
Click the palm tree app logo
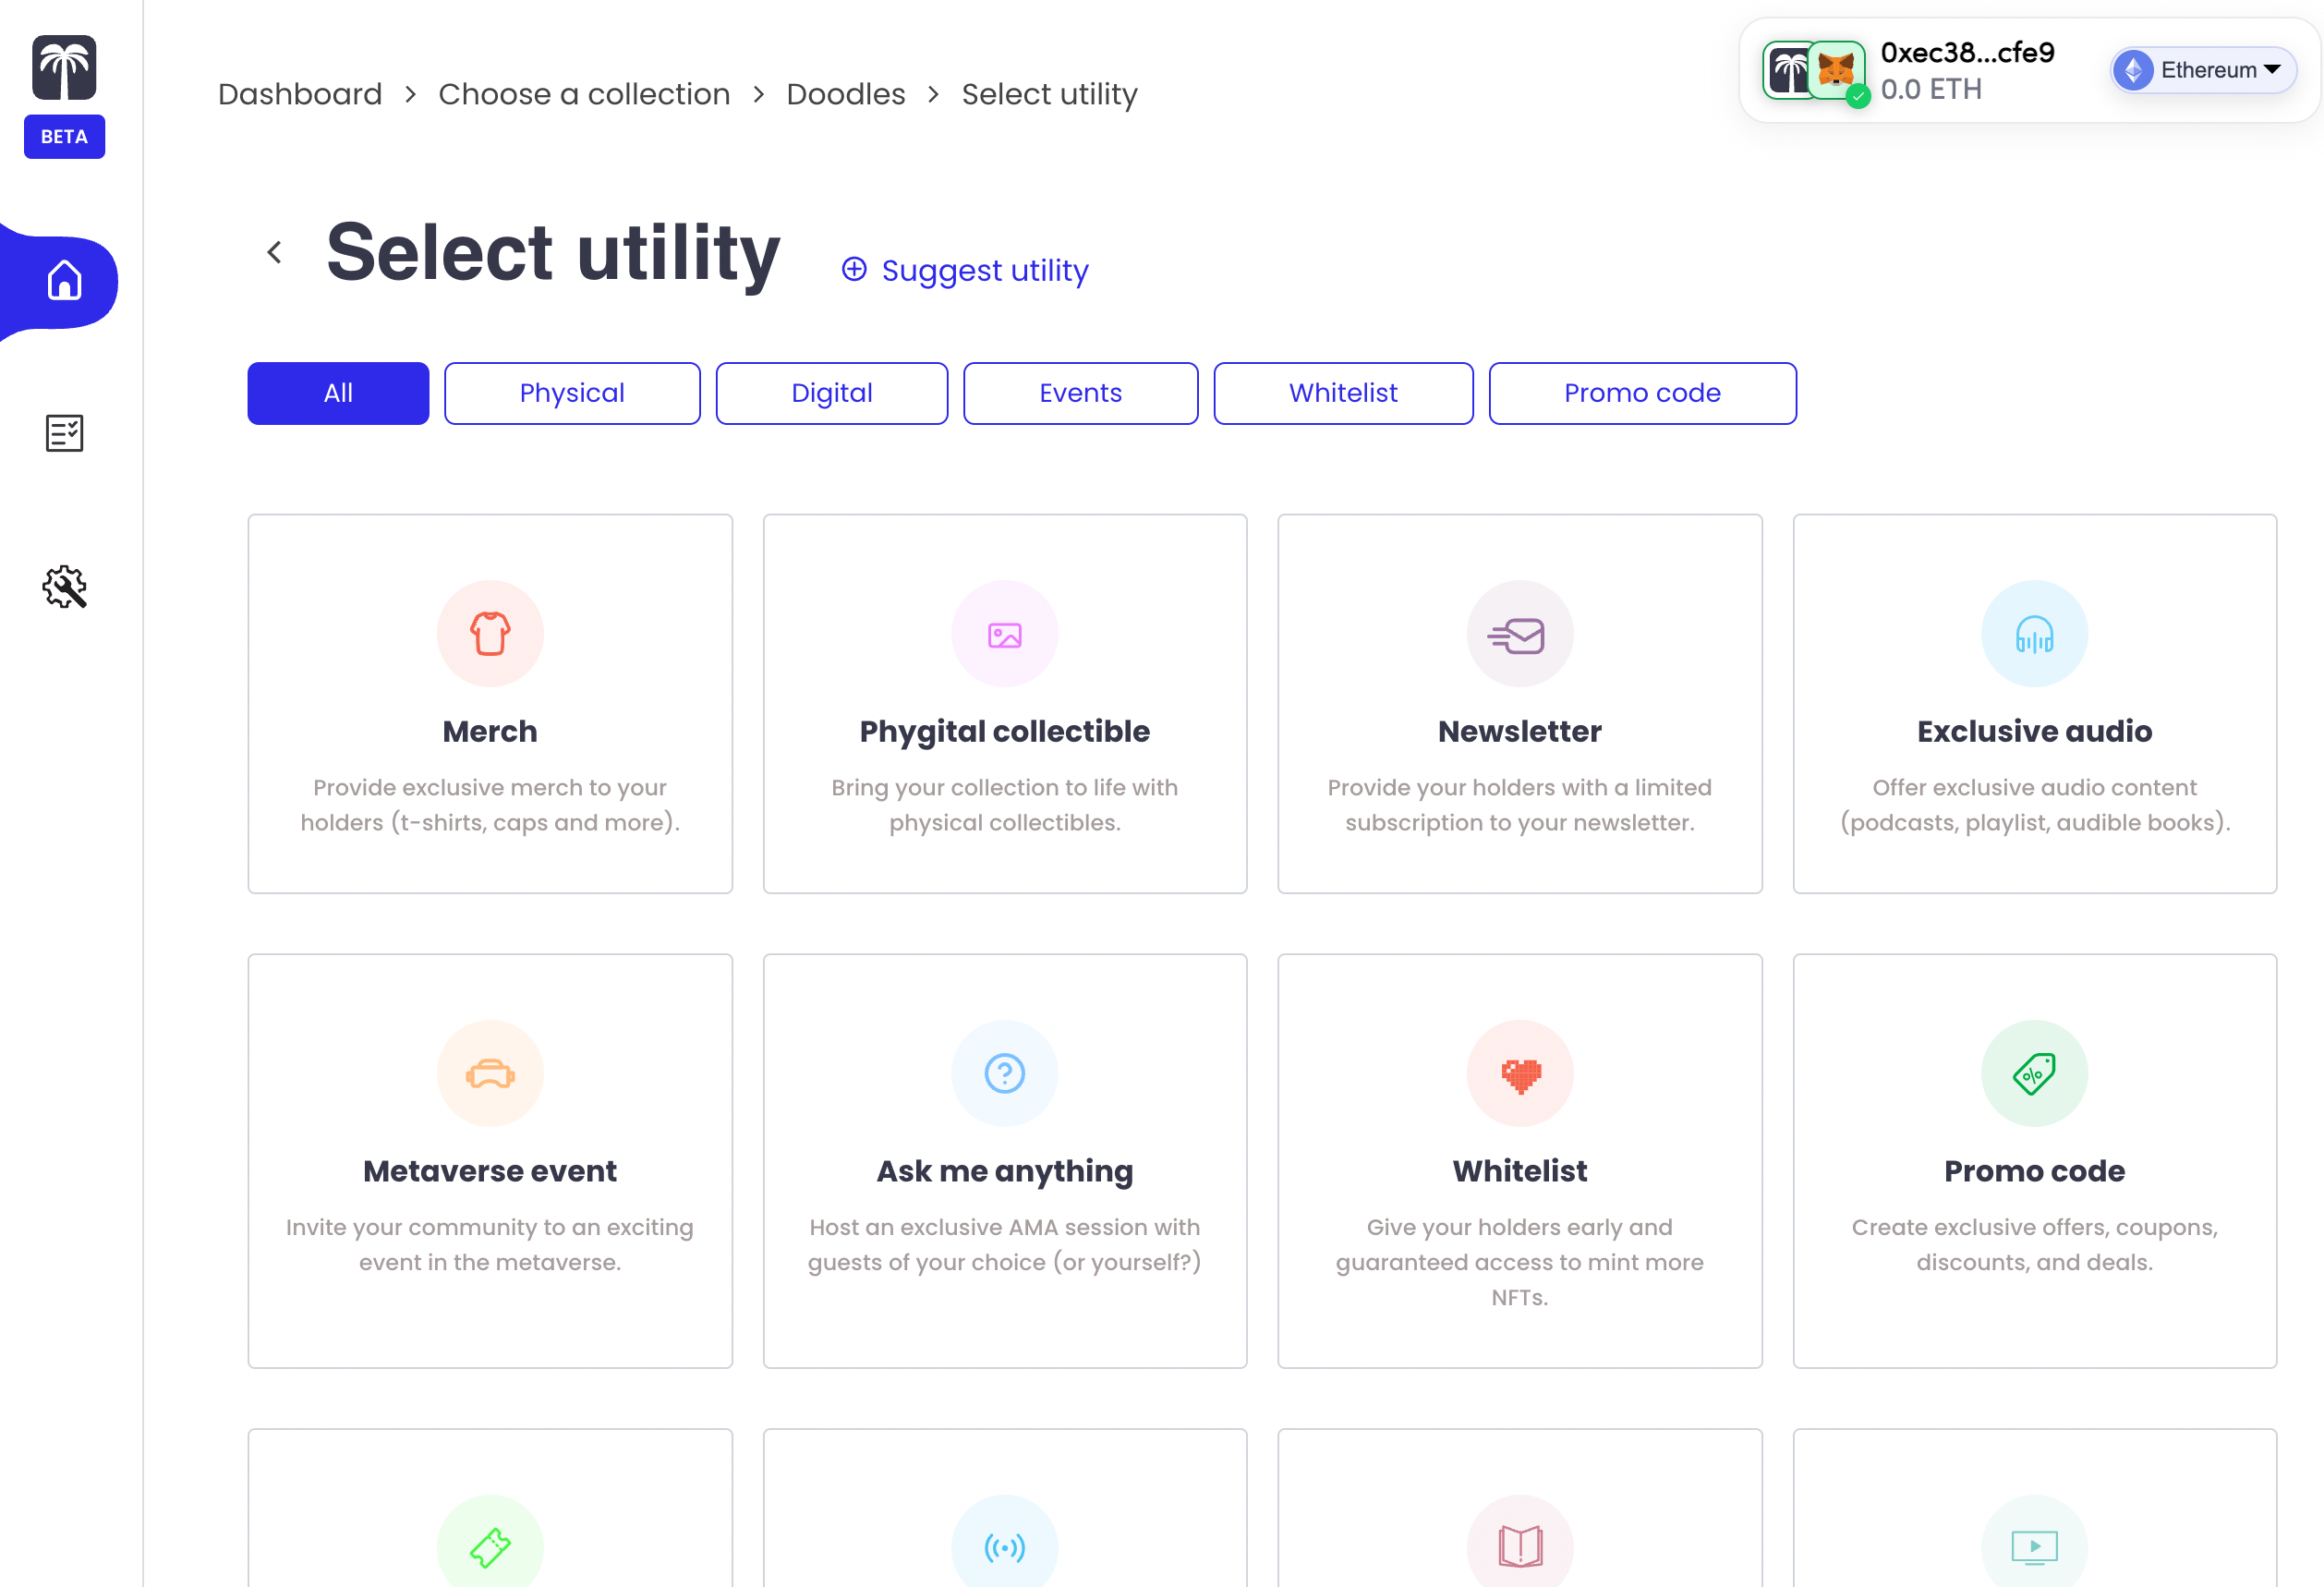click(64, 68)
